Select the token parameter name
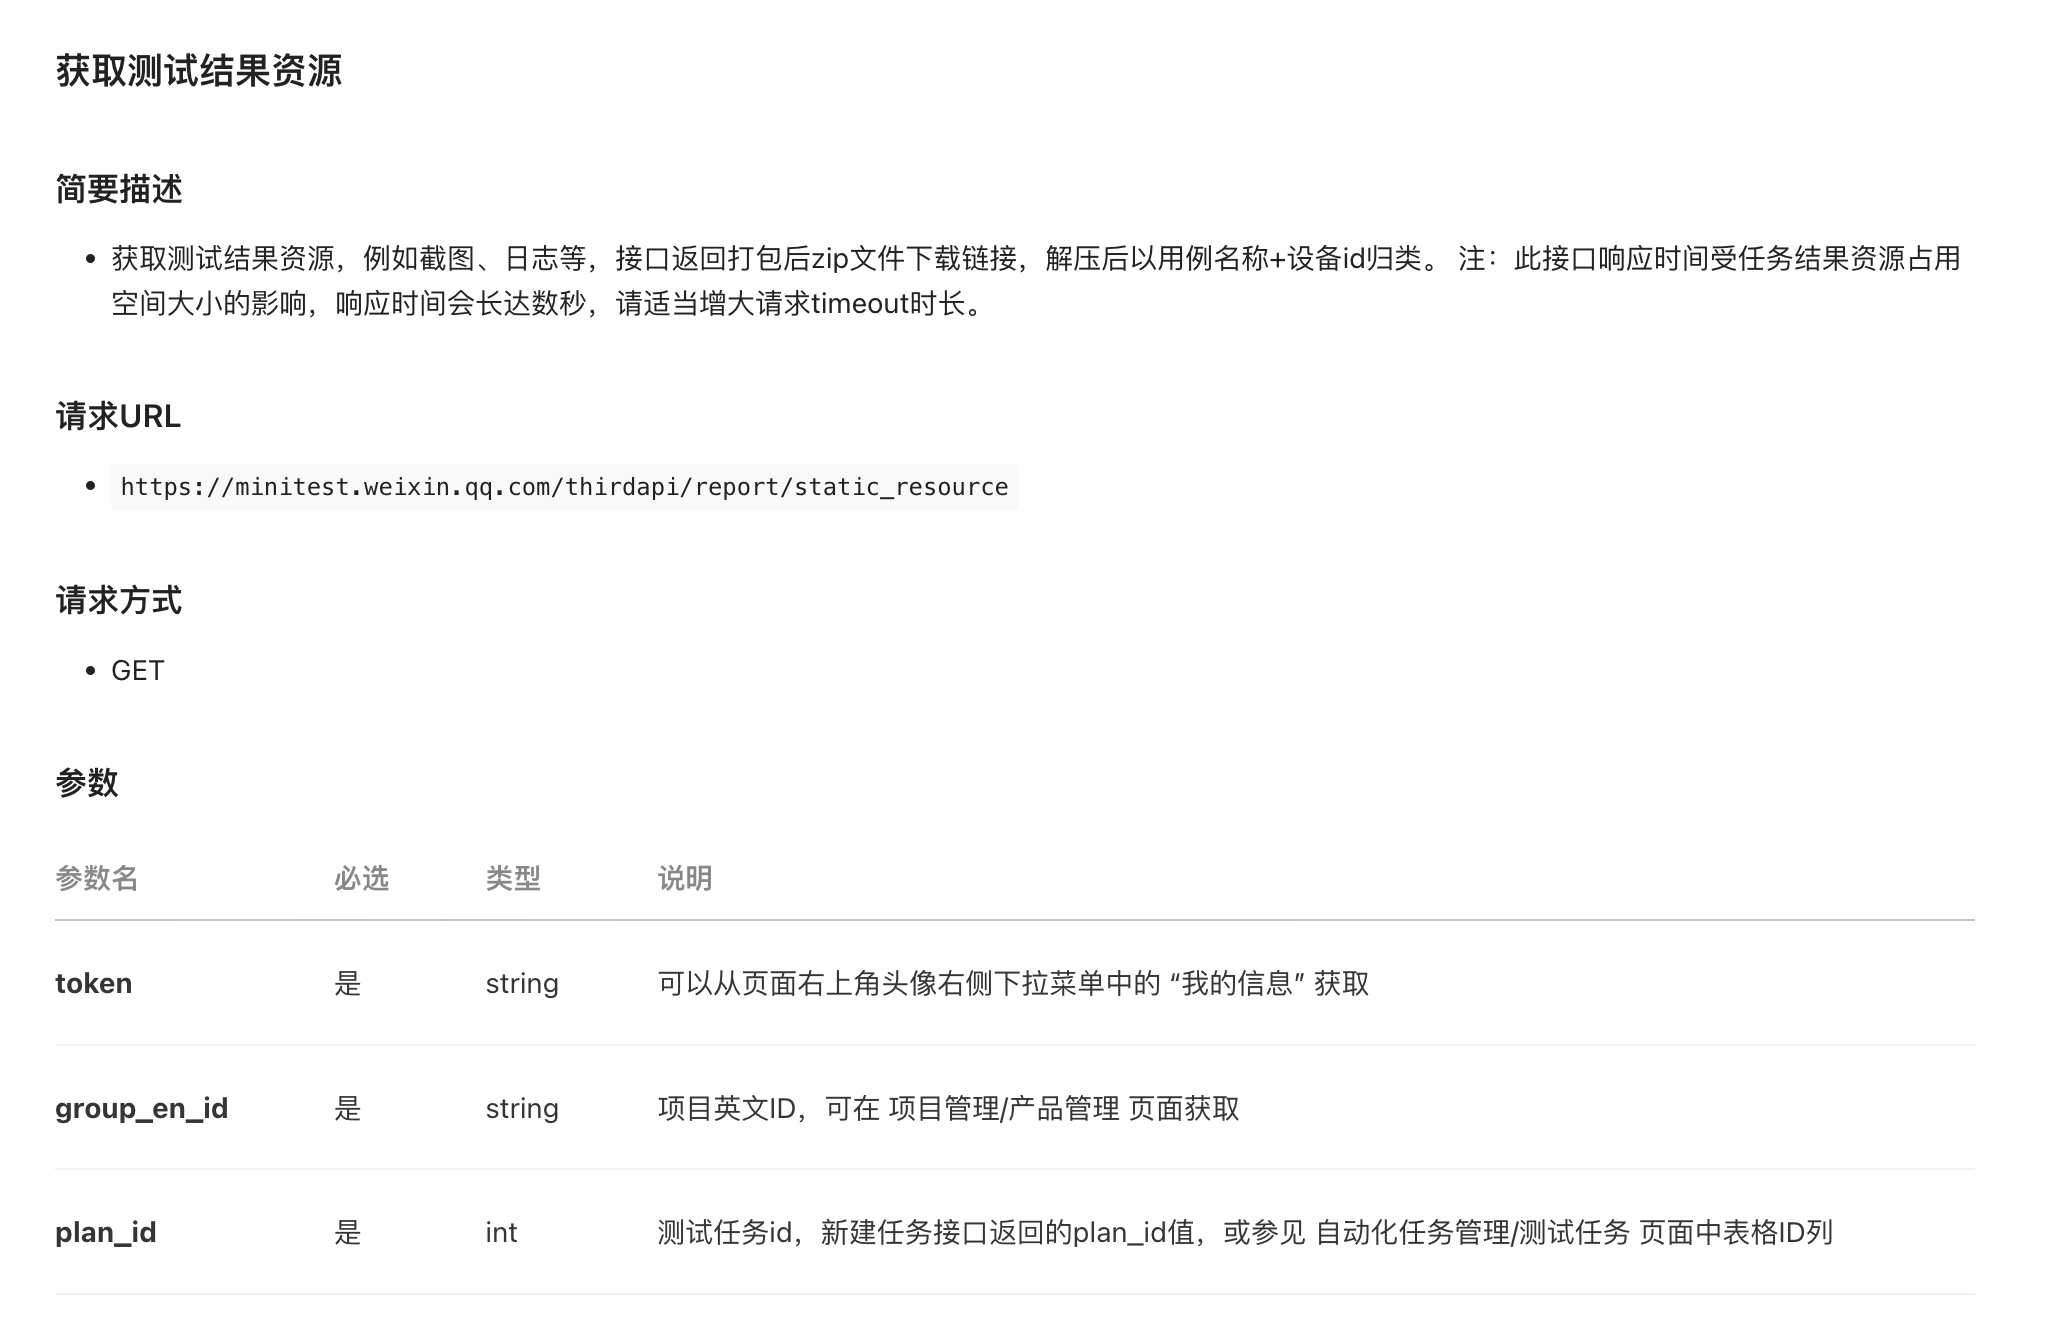The height and width of the screenshot is (1318, 2064). coord(93,983)
